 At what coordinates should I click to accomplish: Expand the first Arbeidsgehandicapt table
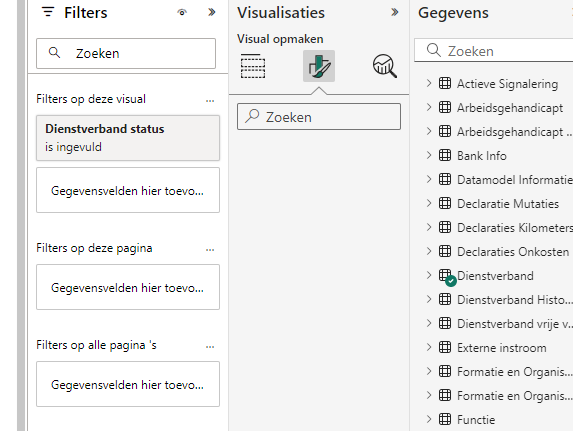click(x=429, y=107)
